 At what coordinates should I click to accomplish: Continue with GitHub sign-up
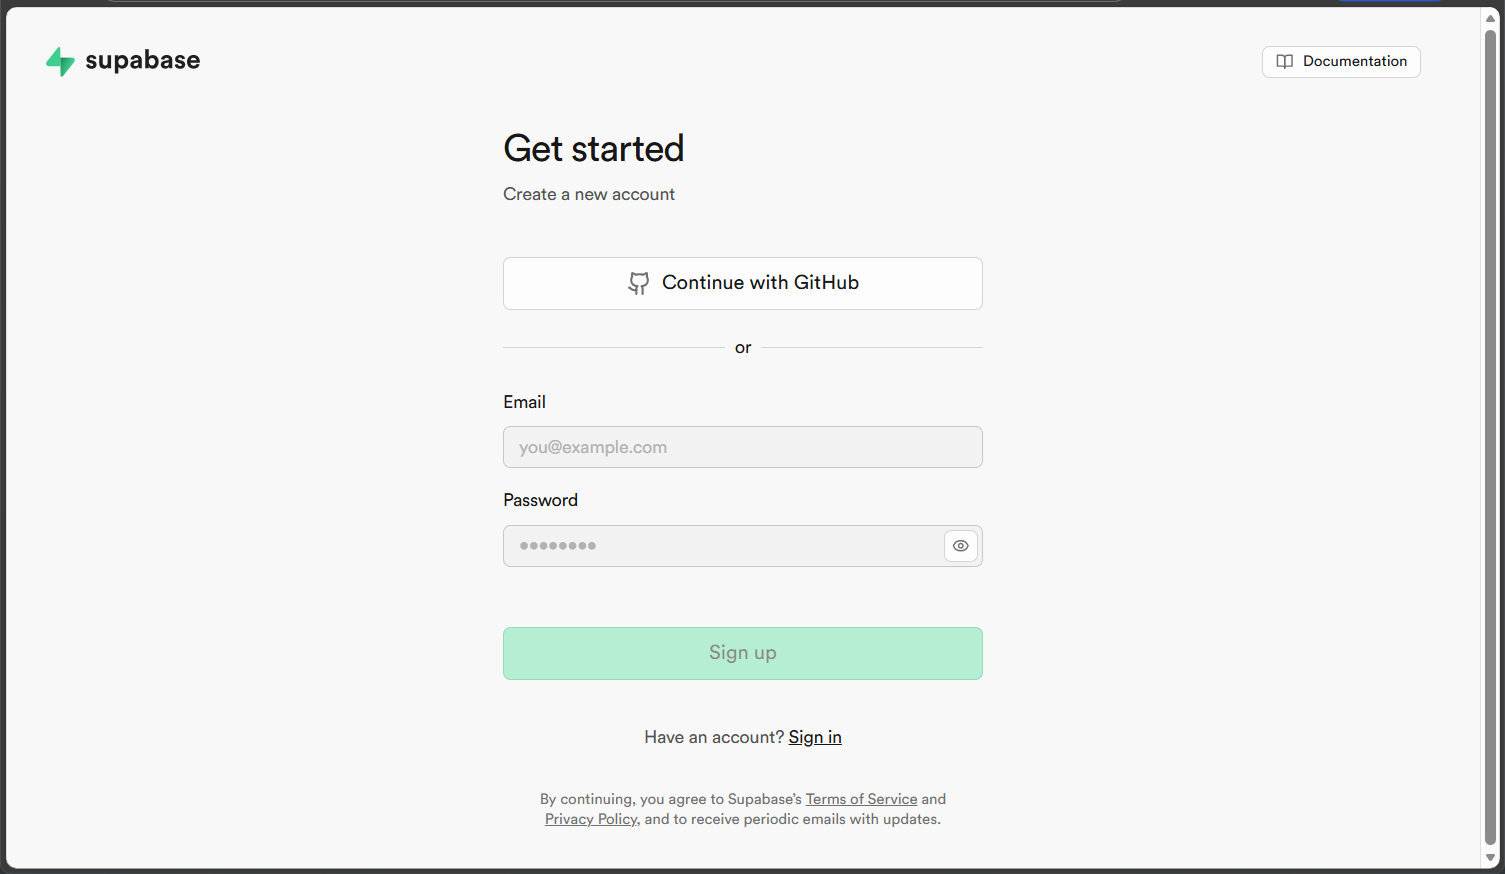760,283
